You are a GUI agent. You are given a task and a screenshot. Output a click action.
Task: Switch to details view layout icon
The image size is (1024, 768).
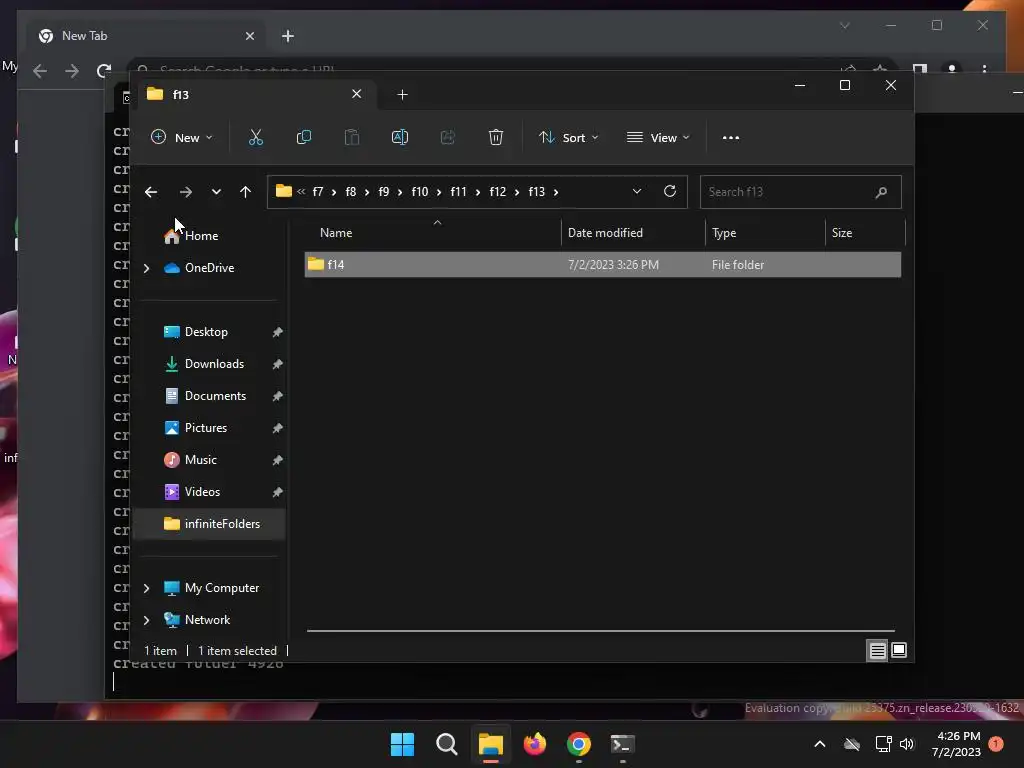coord(877,650)
